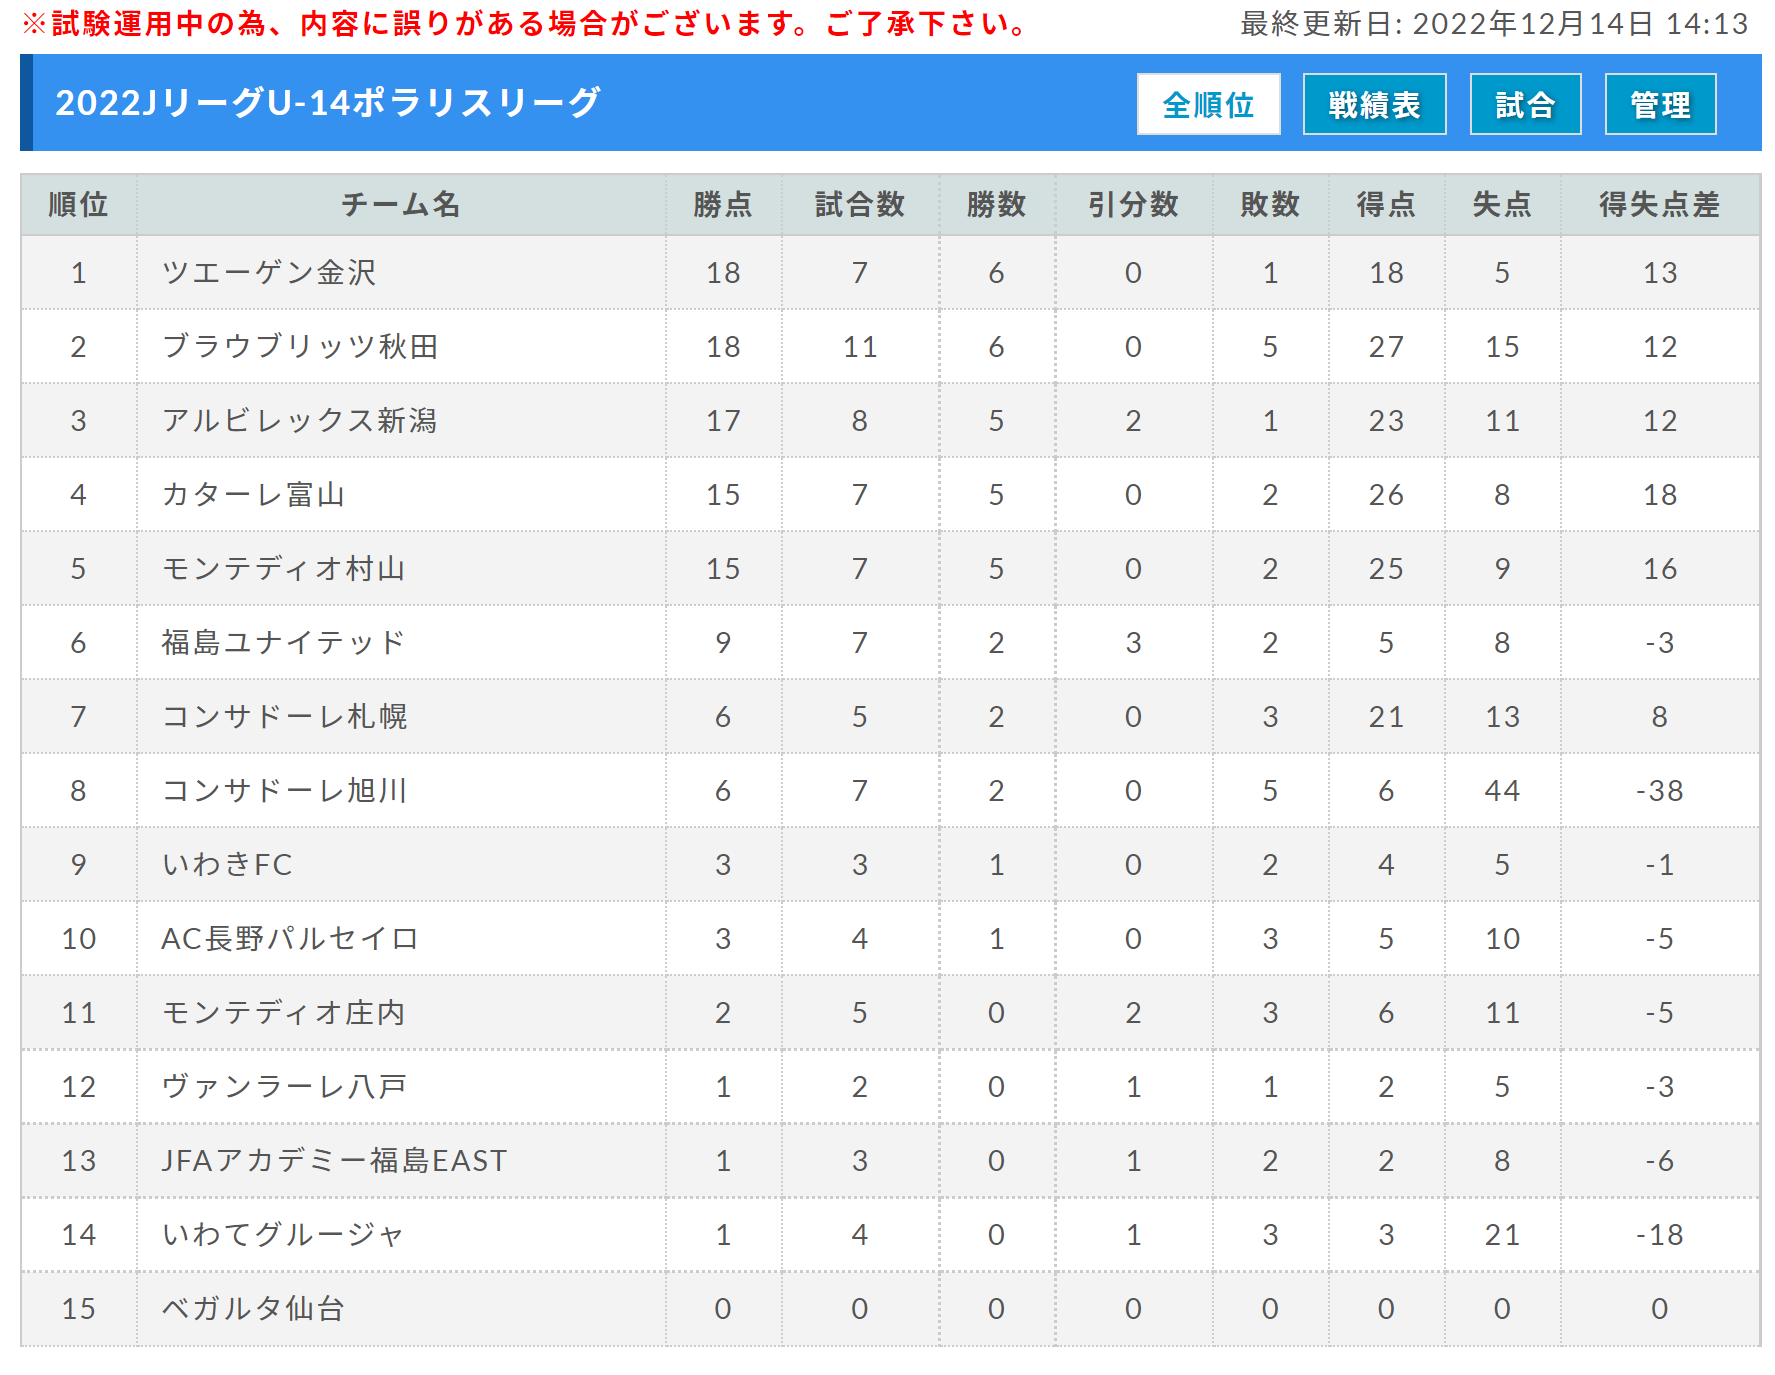Click team JFAアカデミー福島EAST
This screenshot has height=1375, width=1775.
[335, 1161]
